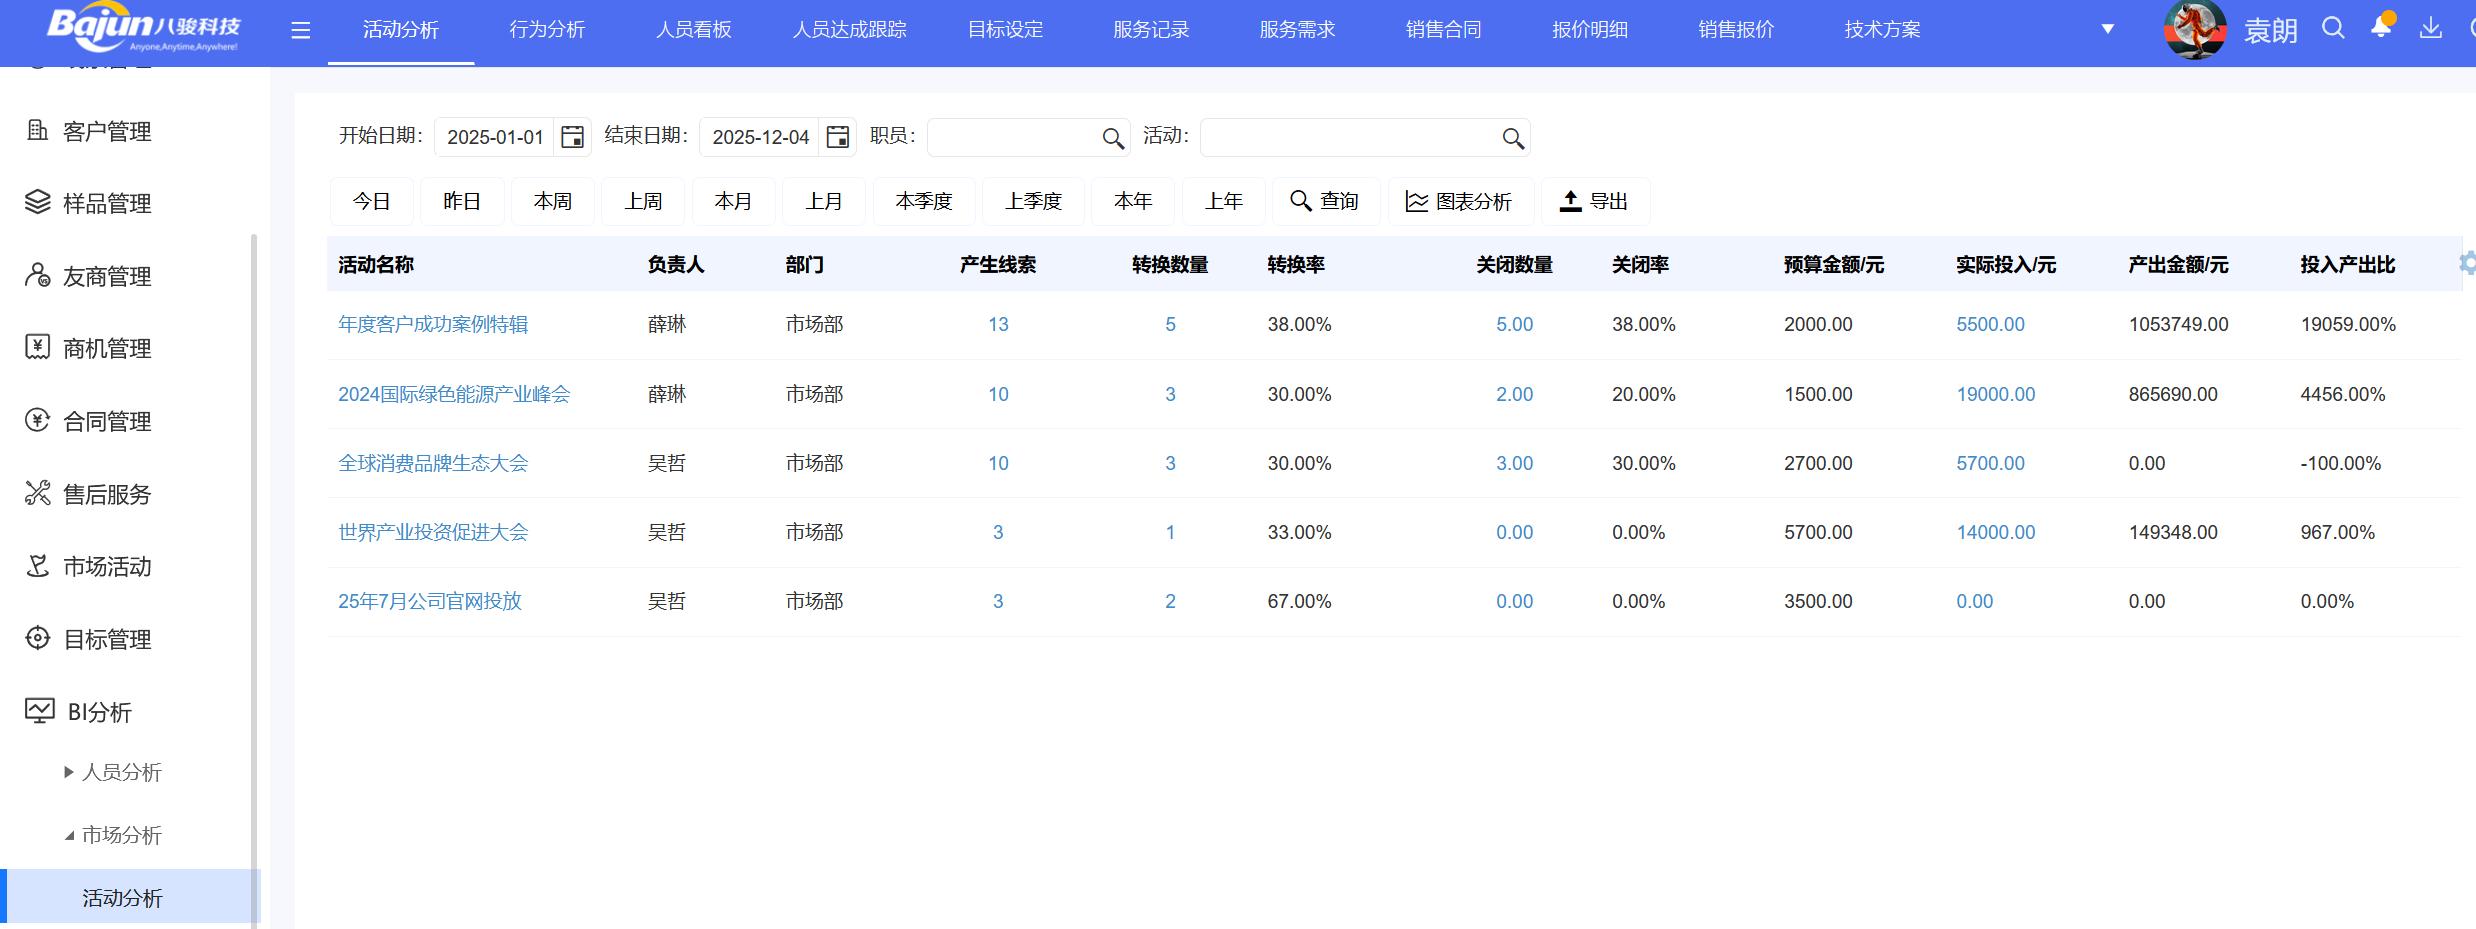Open the end date calendar picker
The width and height of the screenshot is (2476, 929).
point(838,137)
